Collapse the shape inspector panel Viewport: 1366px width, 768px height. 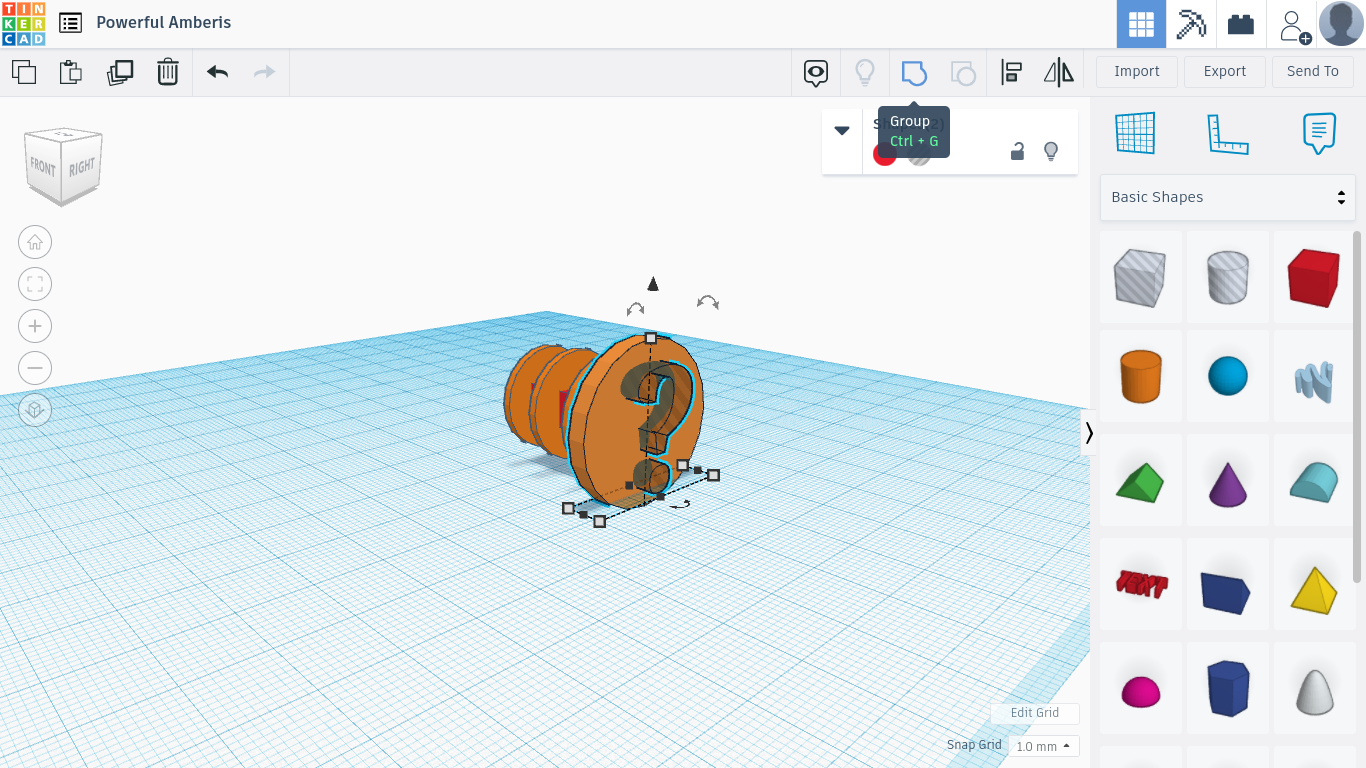(842, 130)
